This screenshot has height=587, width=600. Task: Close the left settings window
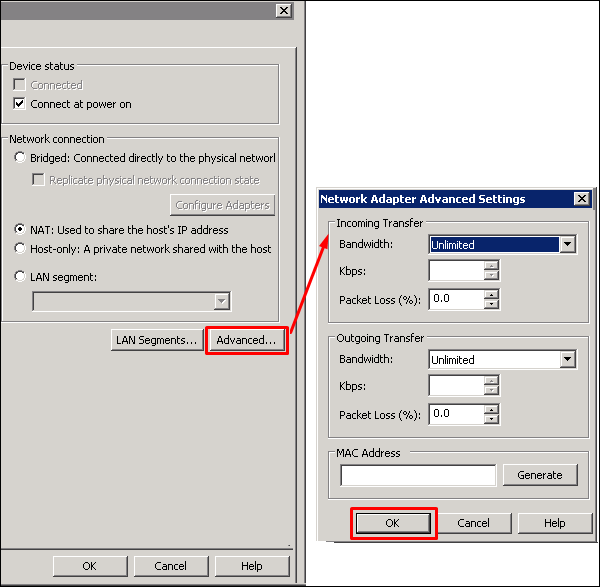[x=284, y=10]
